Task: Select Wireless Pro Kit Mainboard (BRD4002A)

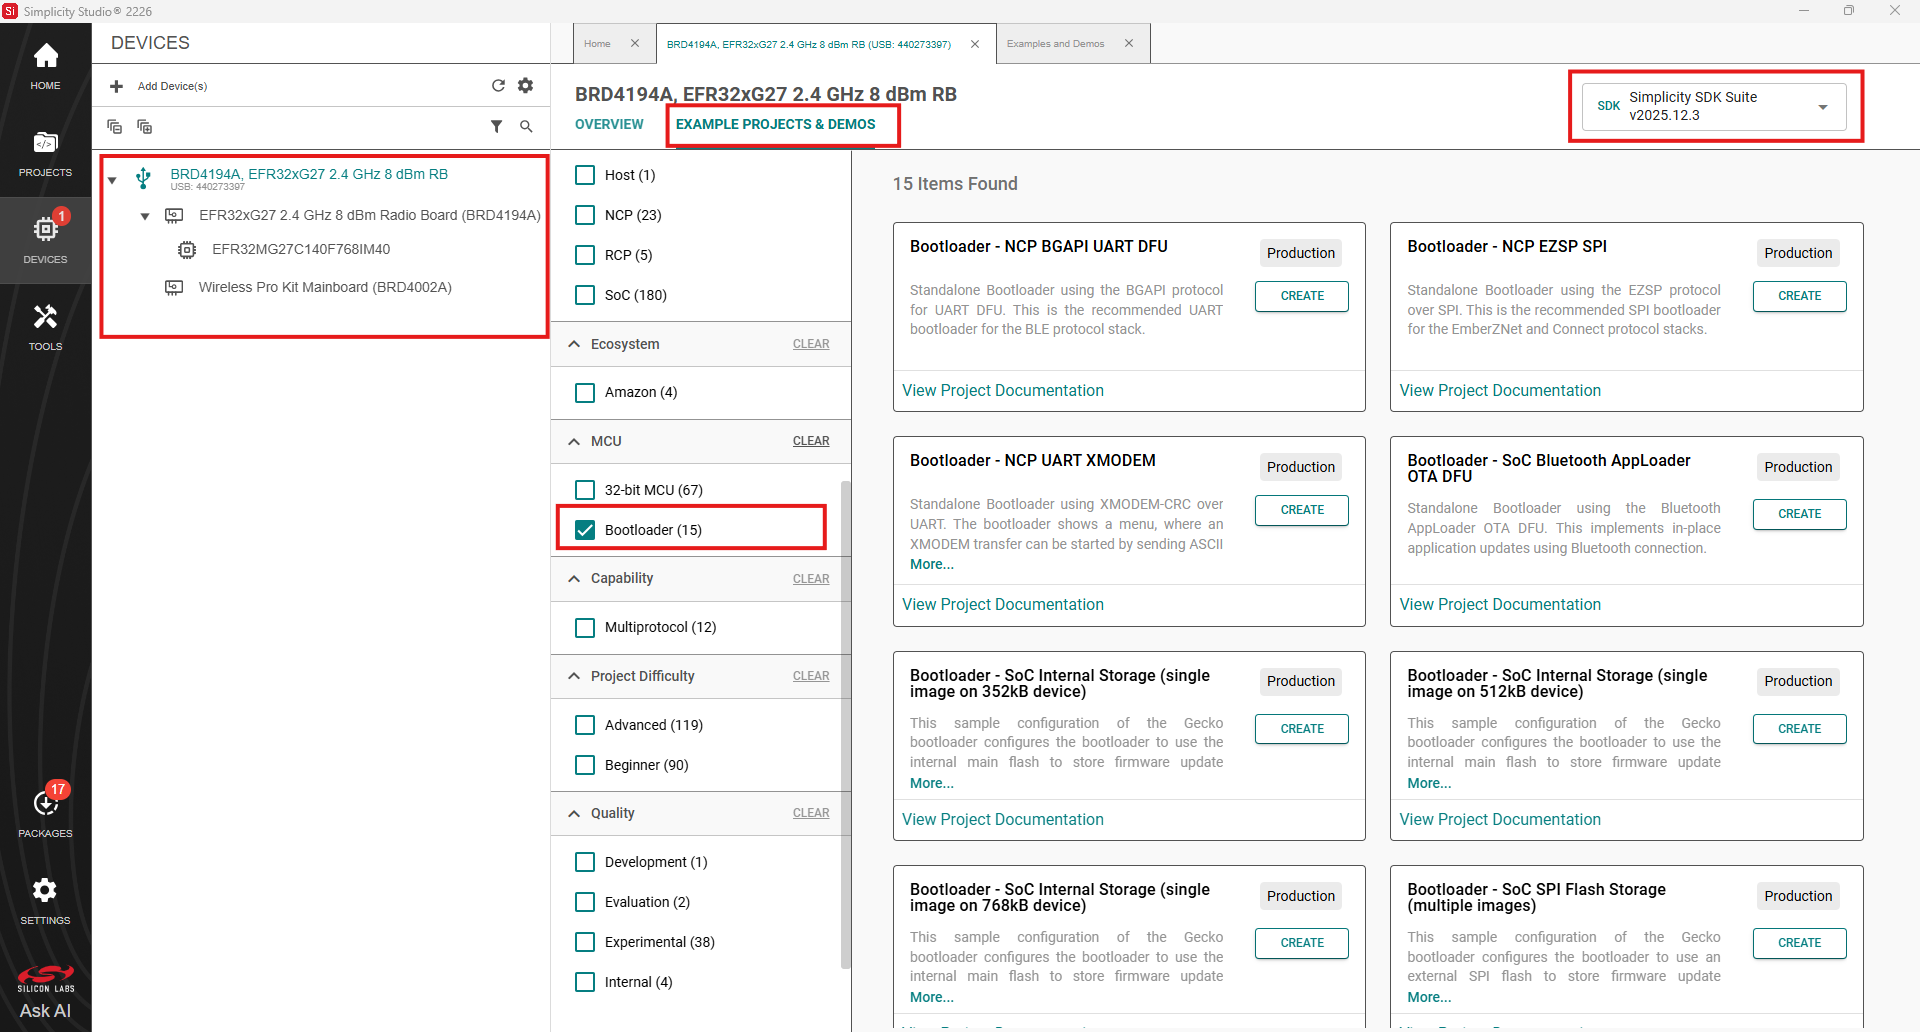Action: click(325, 287)
